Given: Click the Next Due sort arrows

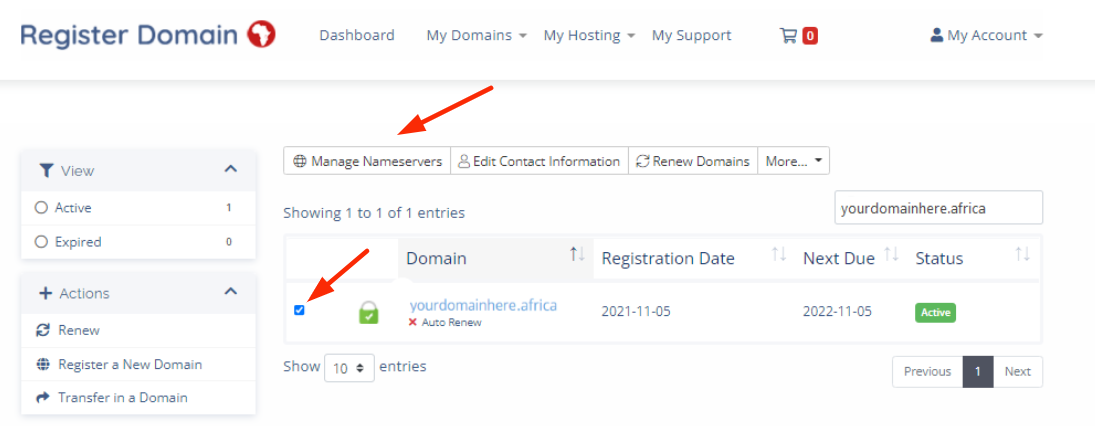Looking at the screenshot, I should coord(892,256).
